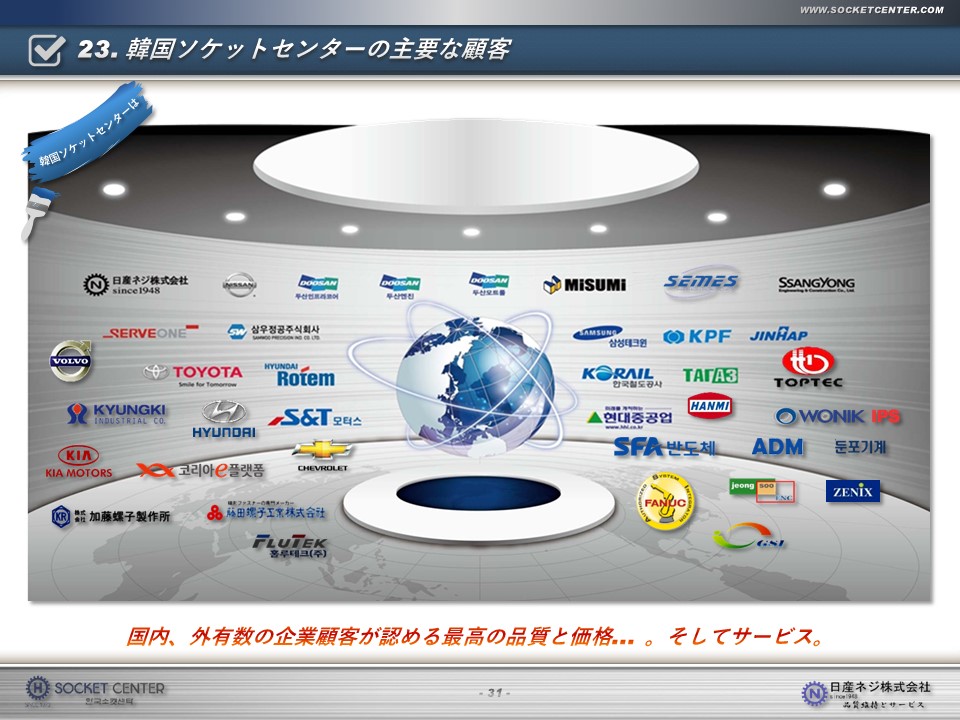Click the yellow FANUC round badge
This screenshot has height=720, width=960.
click(663, 497)
